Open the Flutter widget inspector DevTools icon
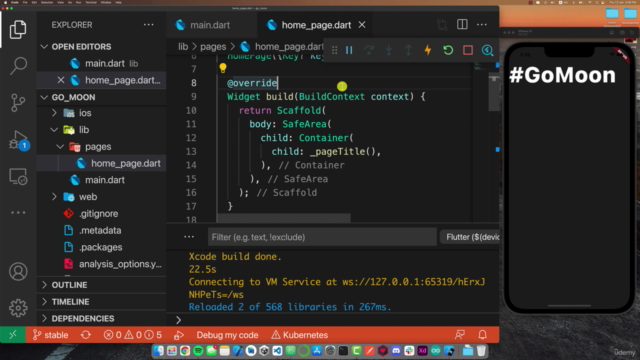The height and width of the screenshot is (360, 640). pyautogui.click(x=487, y=50)
